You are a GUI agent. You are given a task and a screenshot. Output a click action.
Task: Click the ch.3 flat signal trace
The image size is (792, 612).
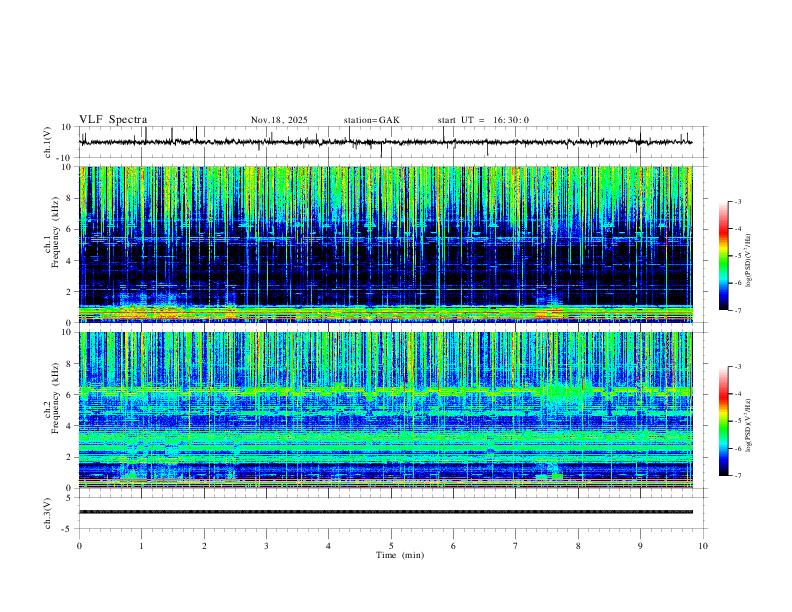[x=386, y=512]
